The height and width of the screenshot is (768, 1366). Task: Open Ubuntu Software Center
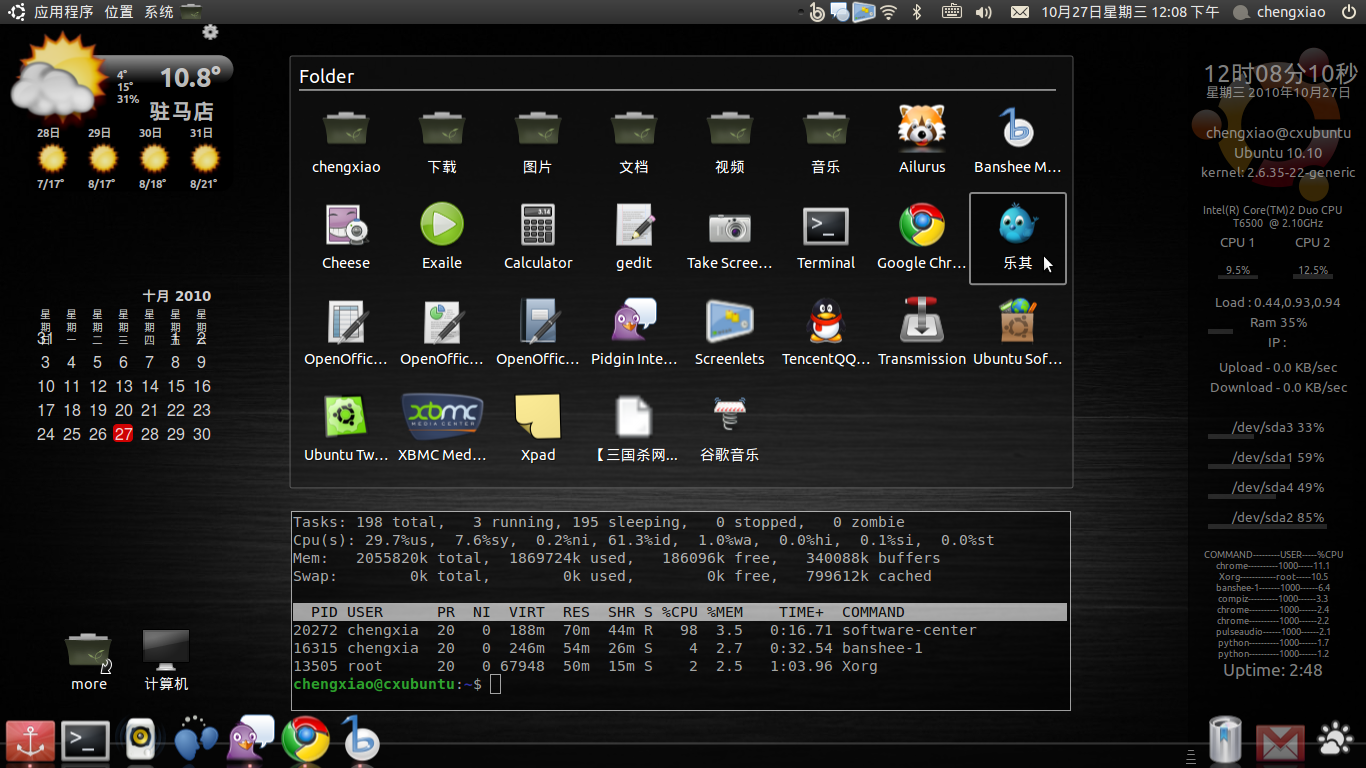pyautogui.click(x=1018, y=334)
